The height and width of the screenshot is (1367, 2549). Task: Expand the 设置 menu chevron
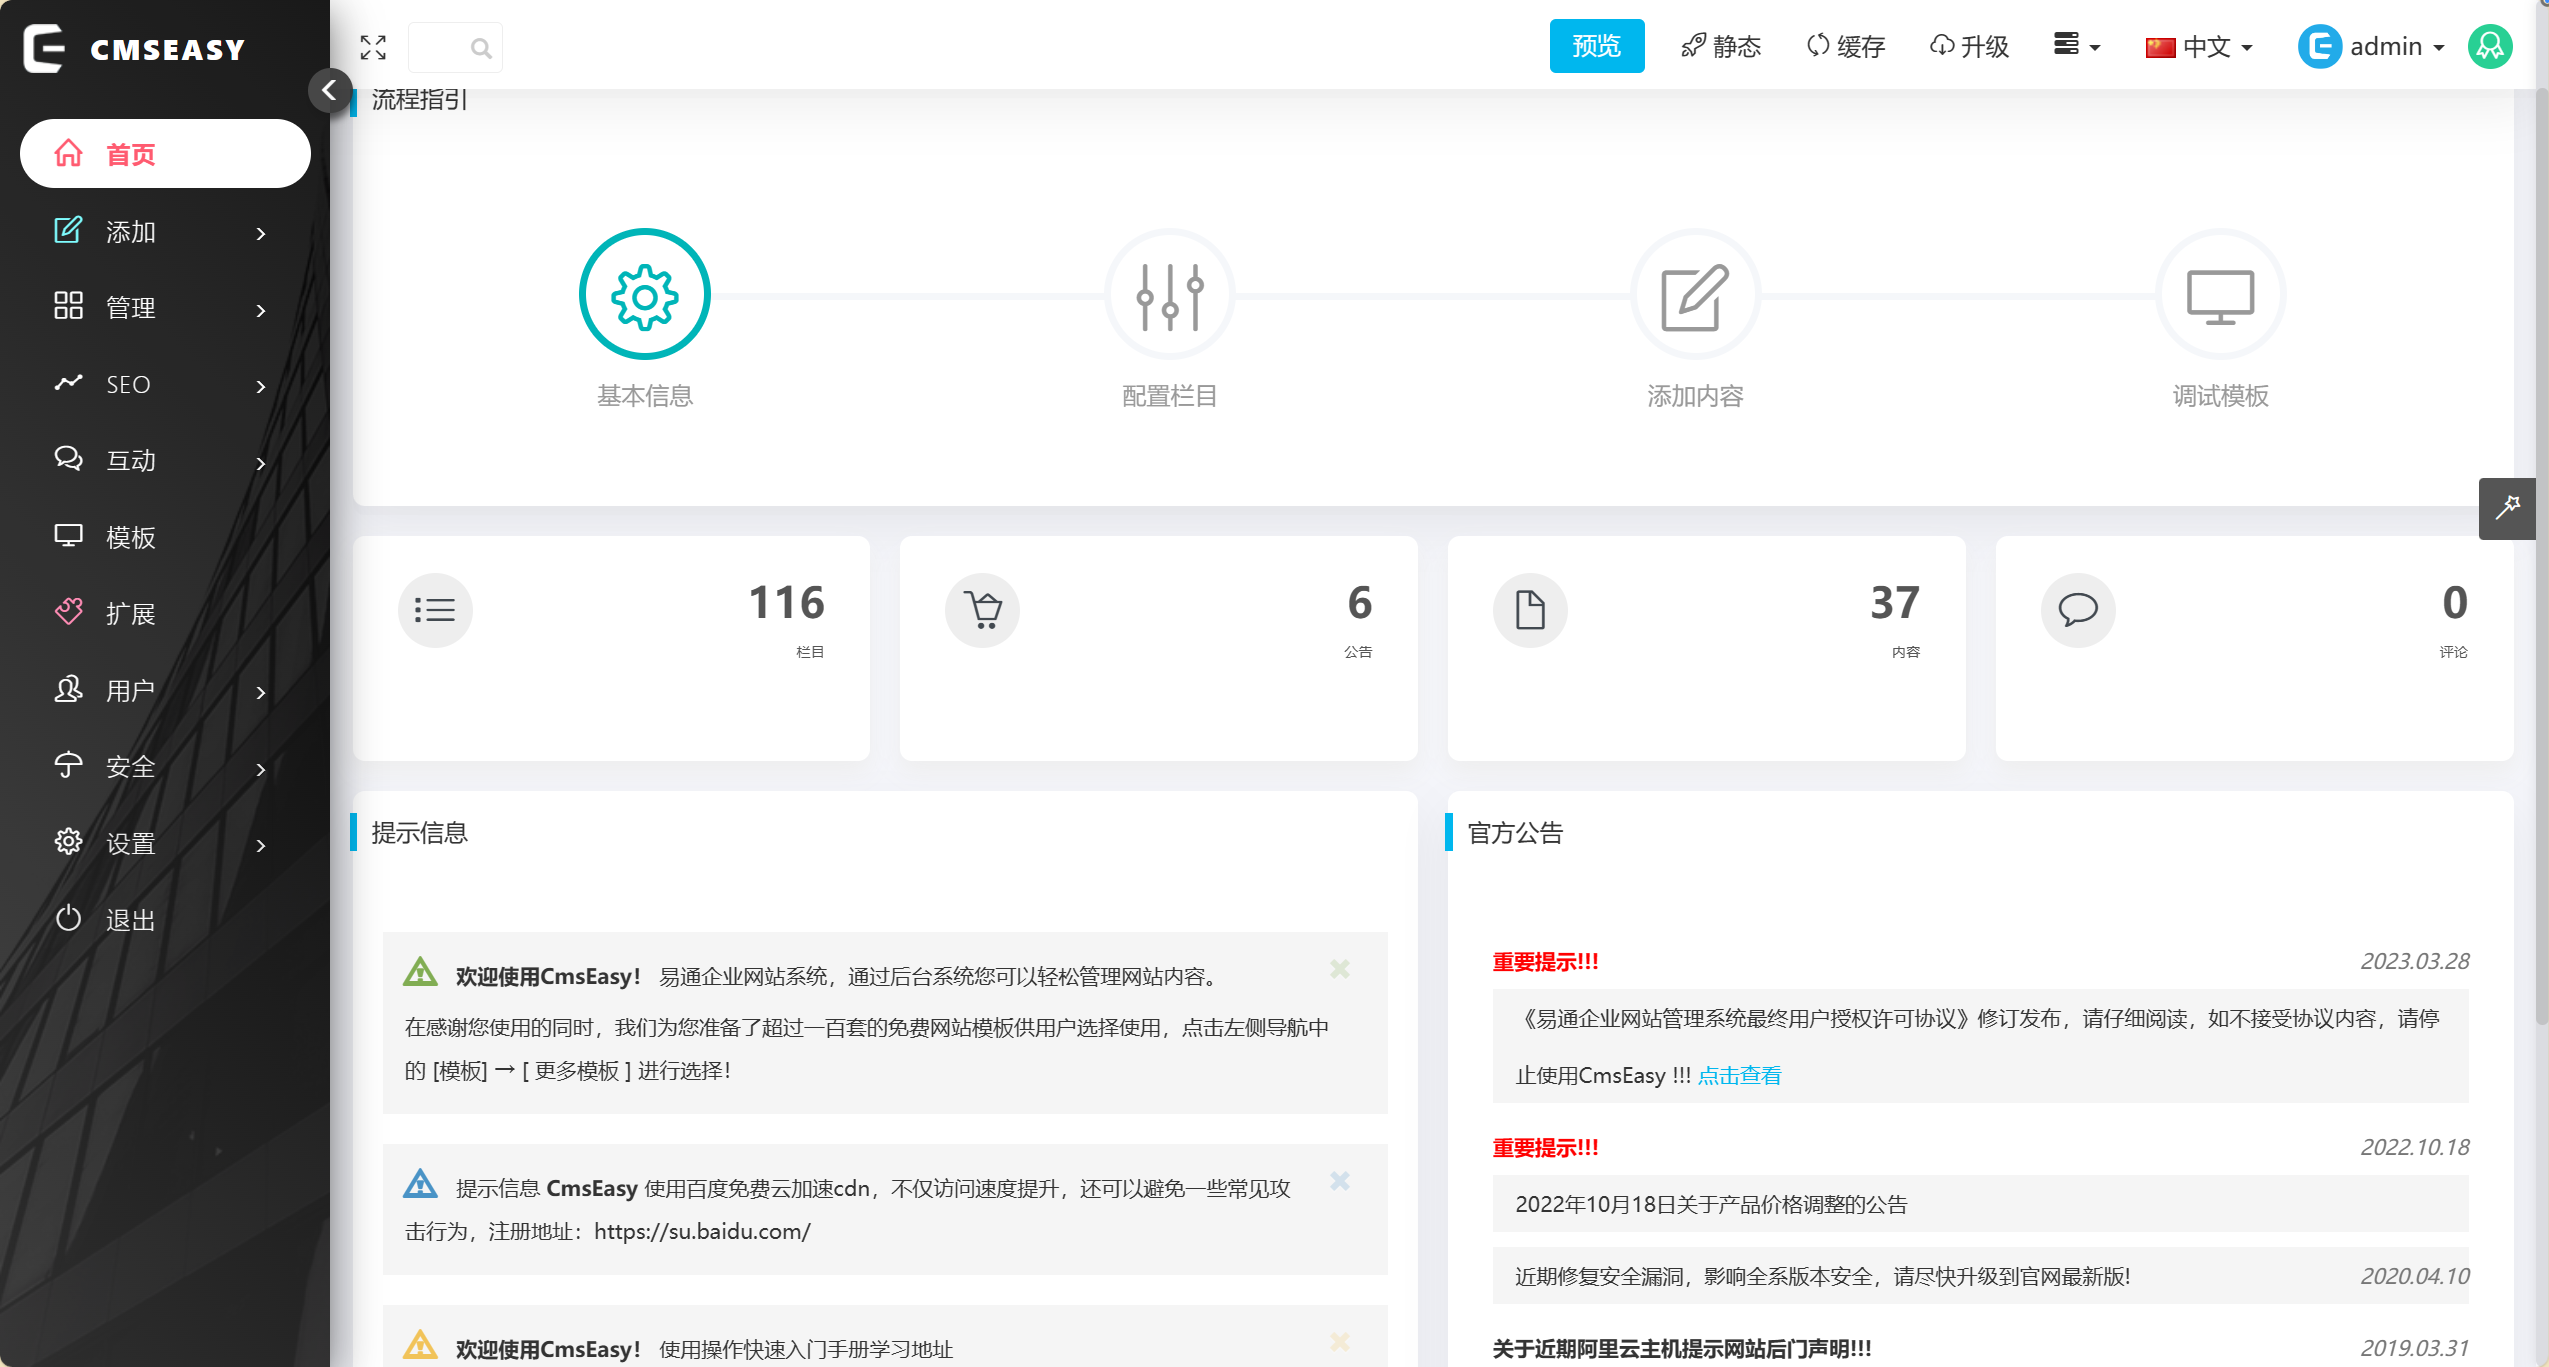(x=261, y=845)
